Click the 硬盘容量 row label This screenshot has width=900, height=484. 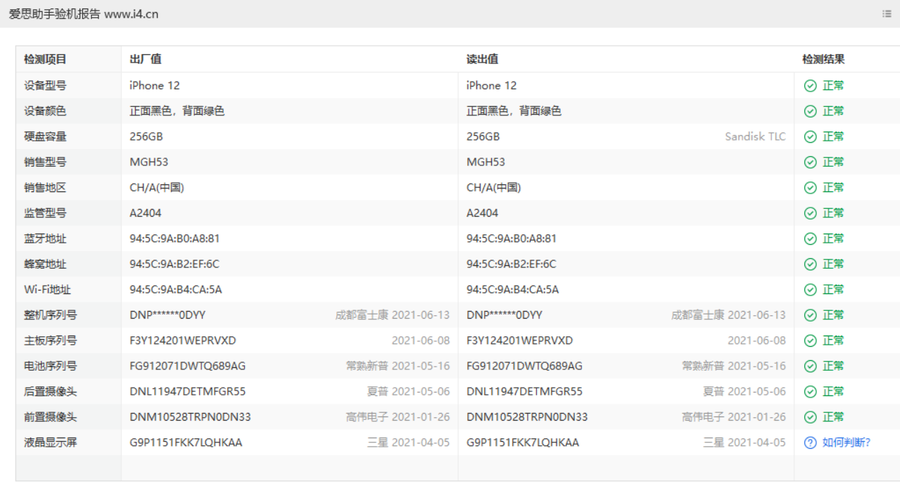pyautogui.click(x=45, y=137)
